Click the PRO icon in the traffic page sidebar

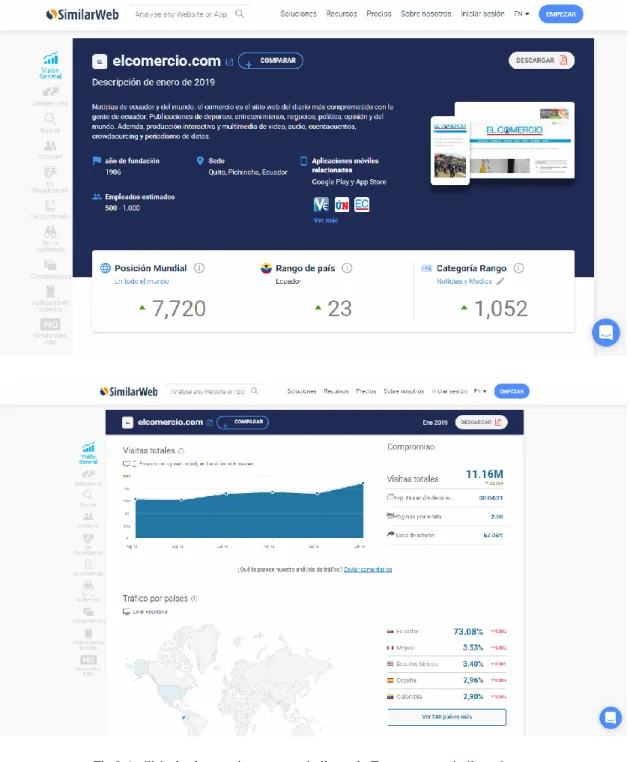click(x=88, y=660)
